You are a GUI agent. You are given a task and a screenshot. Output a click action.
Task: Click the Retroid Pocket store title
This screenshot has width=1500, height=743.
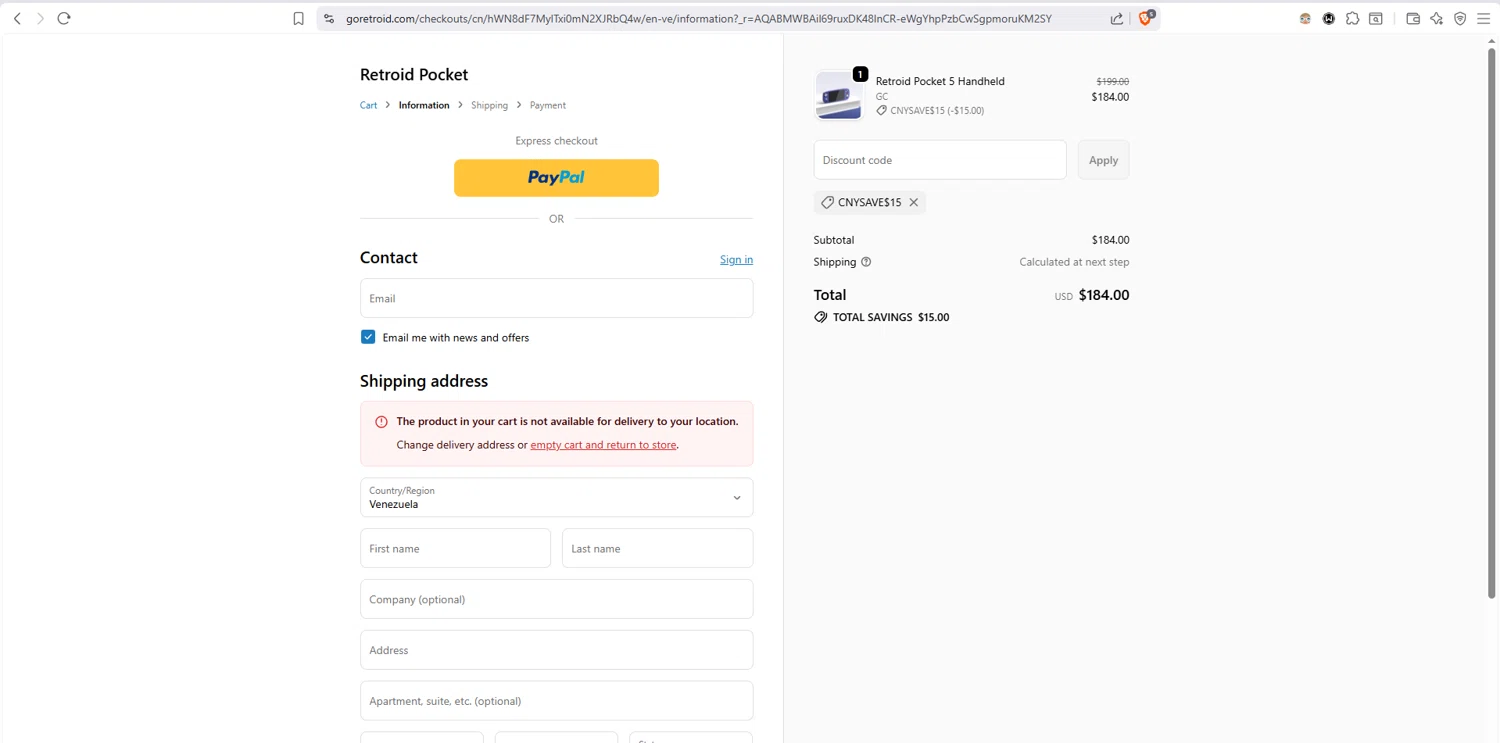pos(414,74)
